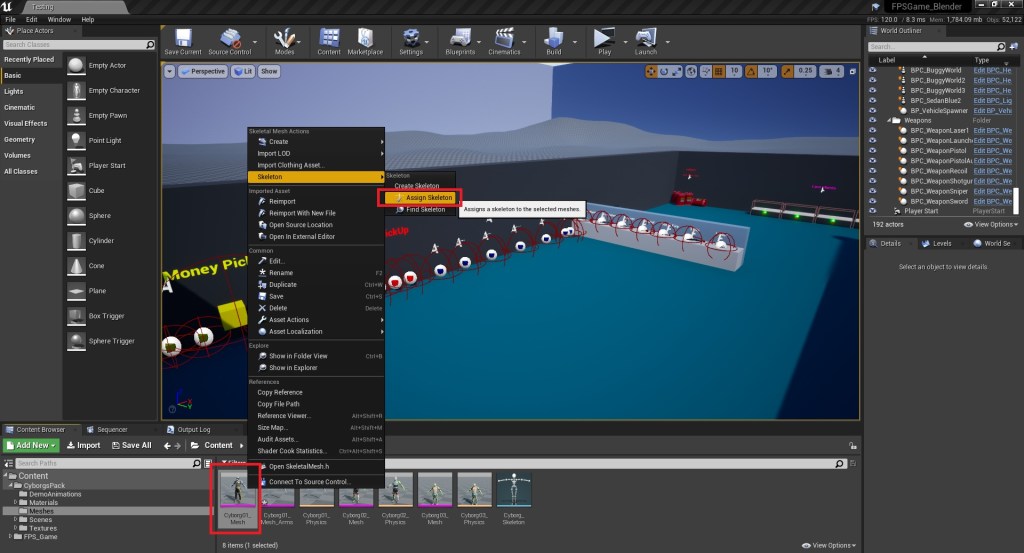Click the Add New button
The height and width of the screenshot is (553, 1024).
[x=32, y=445]
